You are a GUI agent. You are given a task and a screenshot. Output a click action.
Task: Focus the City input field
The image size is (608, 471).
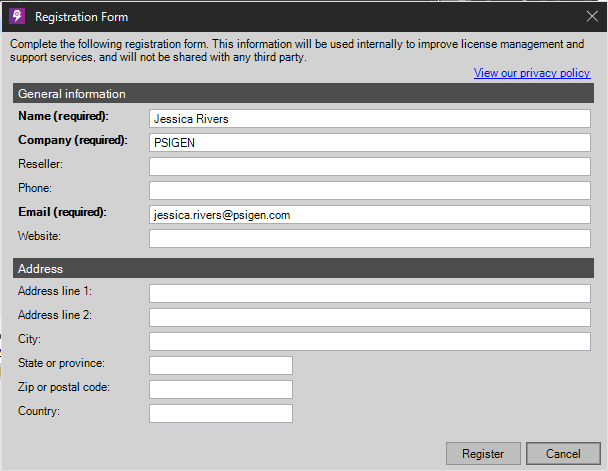[x=370, y=342]
